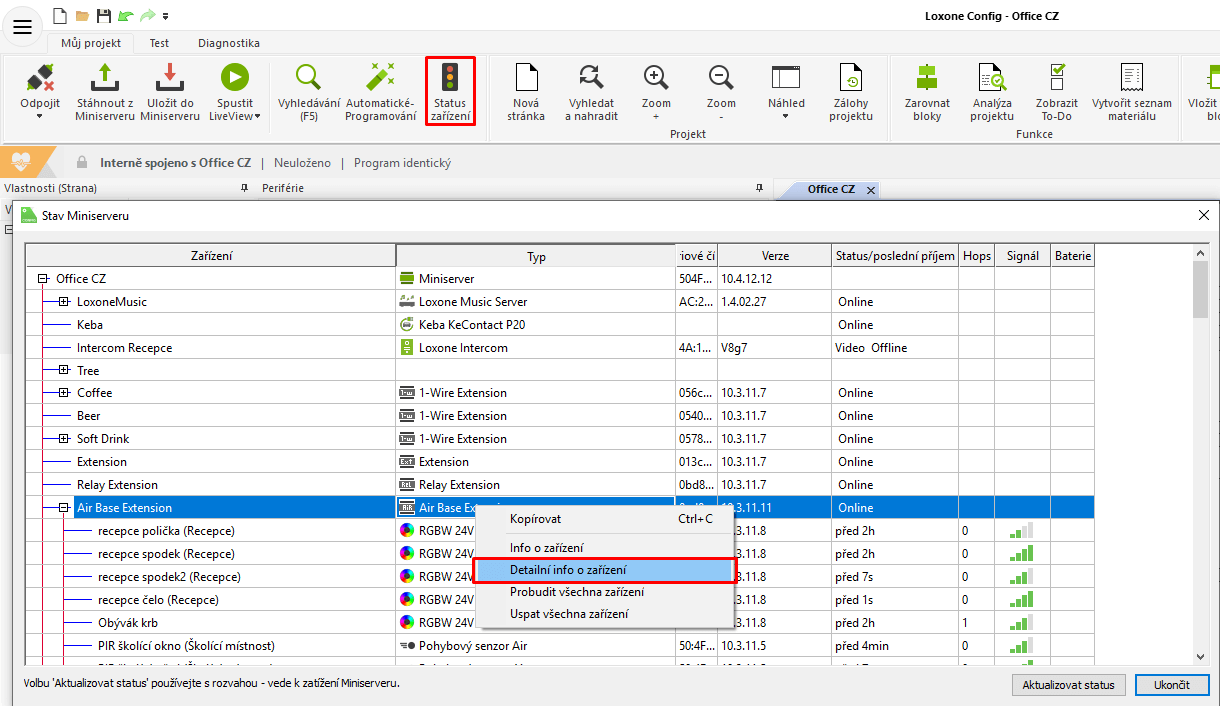Click the Status zařízení traffic light icon
The width and height of the screenshot is (1220, 706).
[x=450, y=77]
